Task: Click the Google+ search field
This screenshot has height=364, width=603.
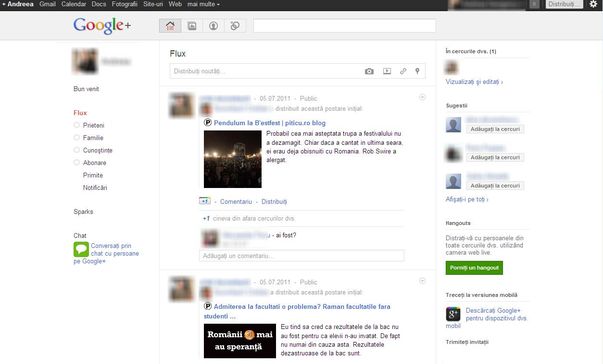Action: (345, 26)
